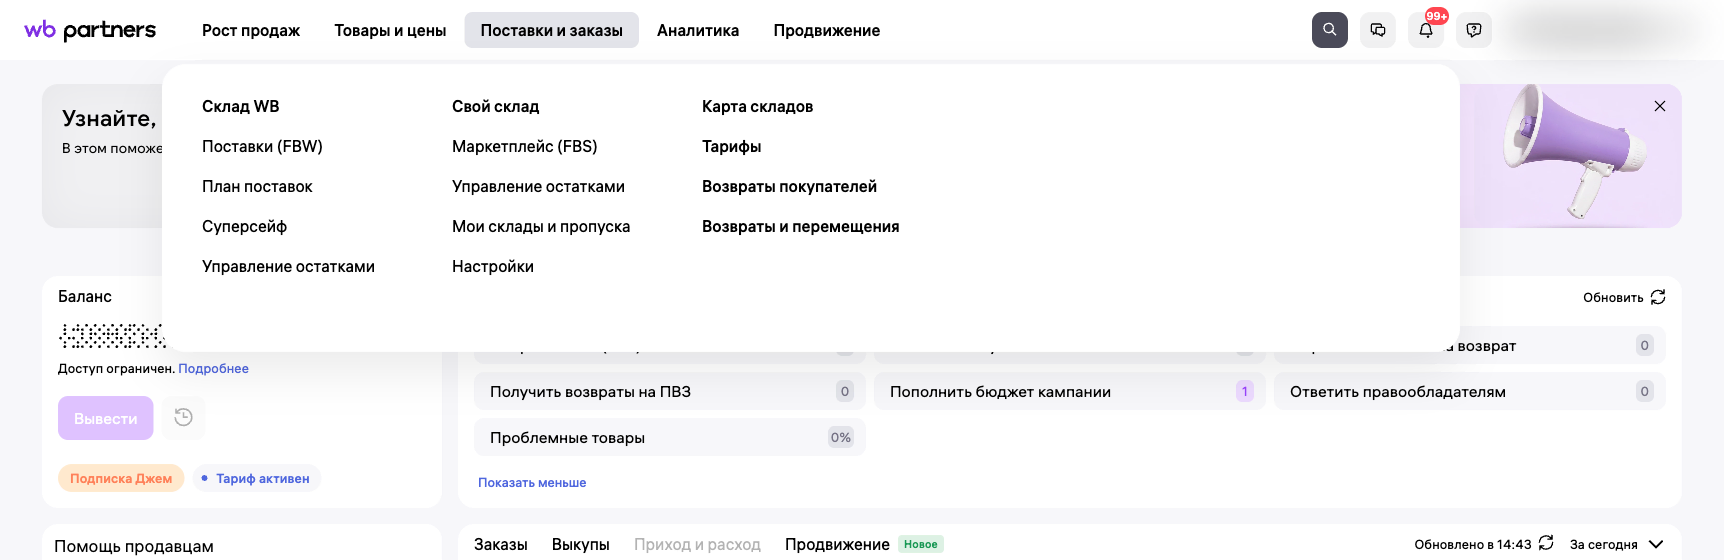Open notifications bell with 99+ badge

click(x=1426, y=30)
